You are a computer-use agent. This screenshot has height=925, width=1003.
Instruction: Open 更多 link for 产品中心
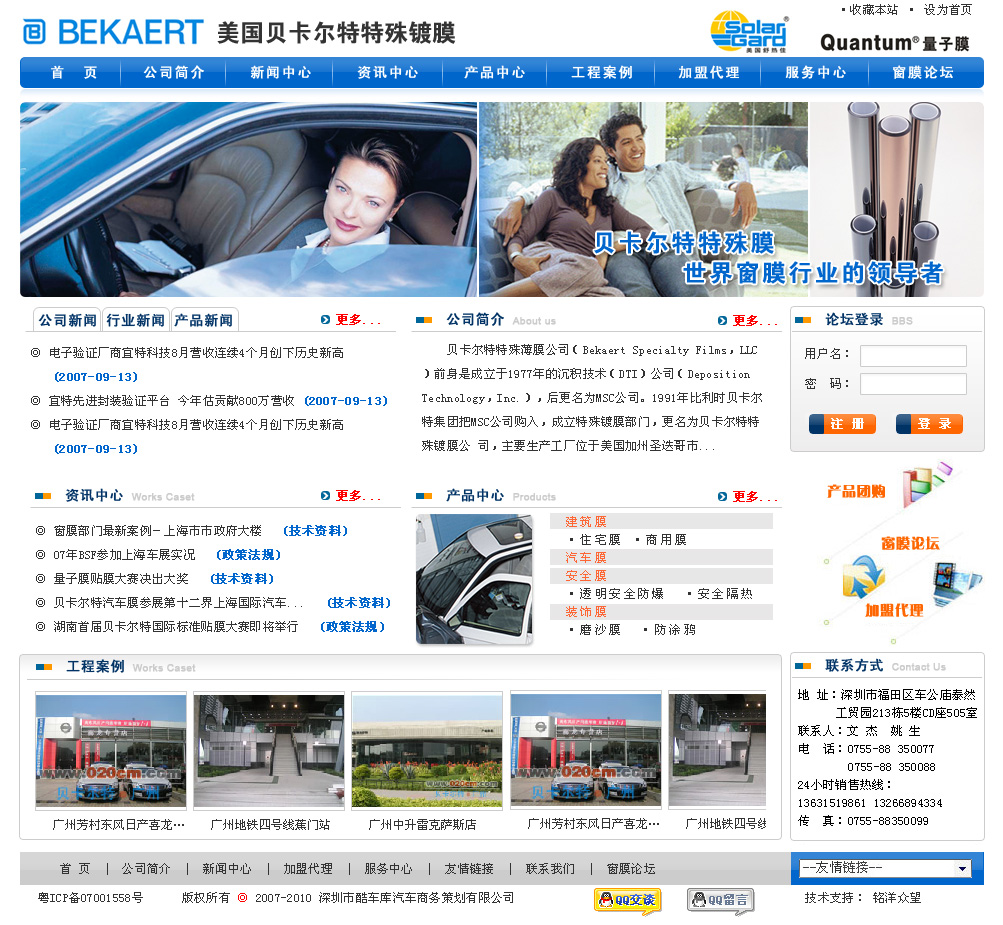tap(755, 496)
